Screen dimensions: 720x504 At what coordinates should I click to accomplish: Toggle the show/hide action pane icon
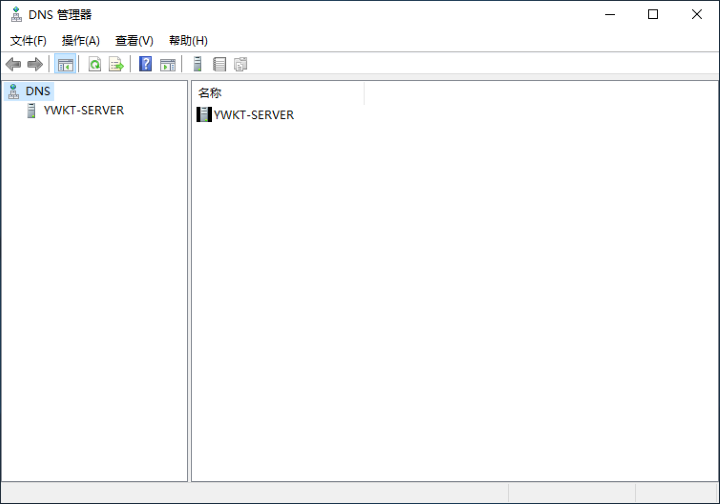pyautogui.click(x=168, y=65)
